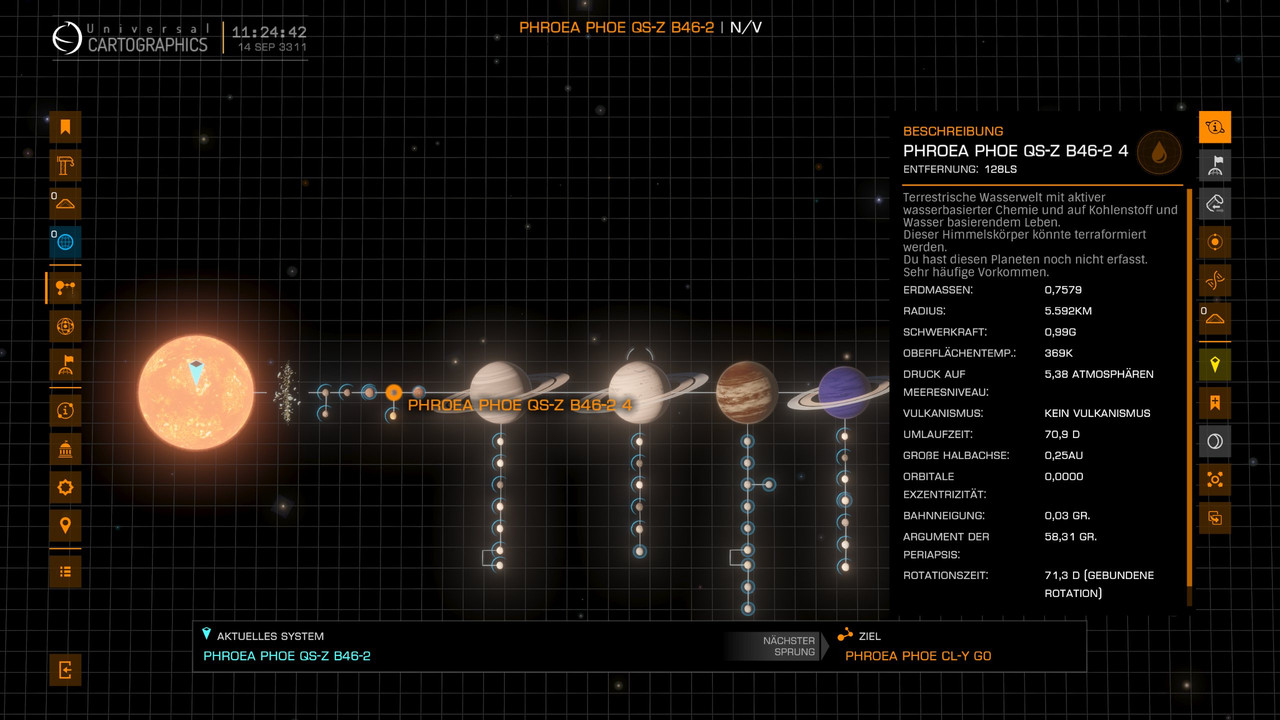Click the water droplet planet type icon
1280x720 pixels.
(1159, 153)
